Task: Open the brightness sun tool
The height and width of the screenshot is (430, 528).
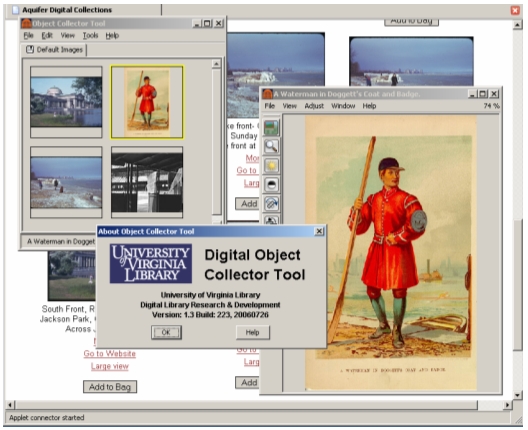Action: 271,166
